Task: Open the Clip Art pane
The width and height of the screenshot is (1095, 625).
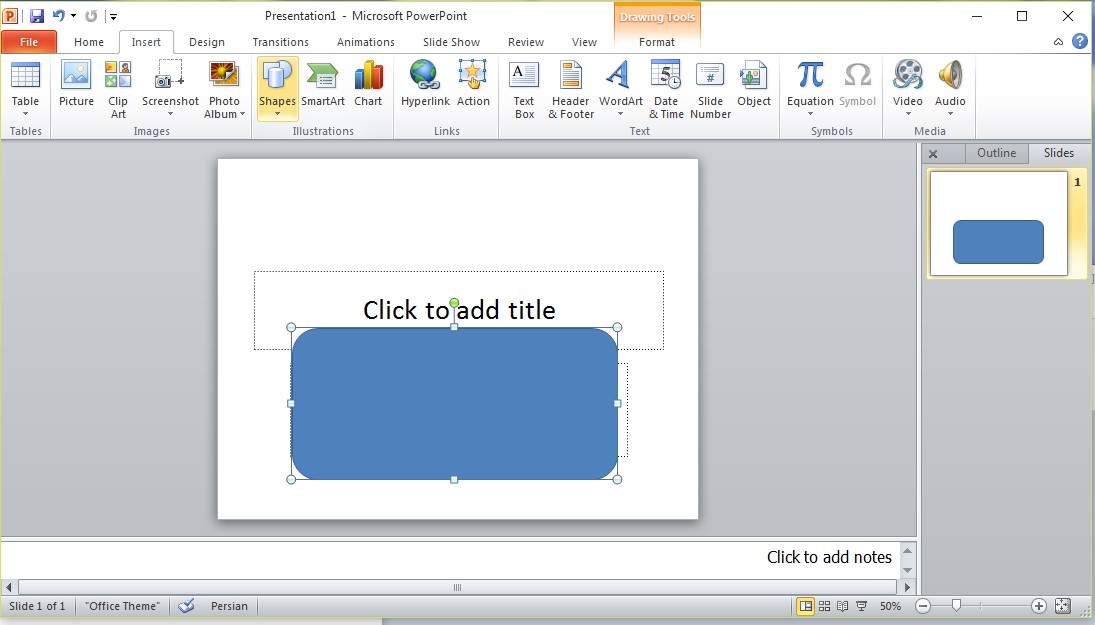Action: (x=118, y=87)
